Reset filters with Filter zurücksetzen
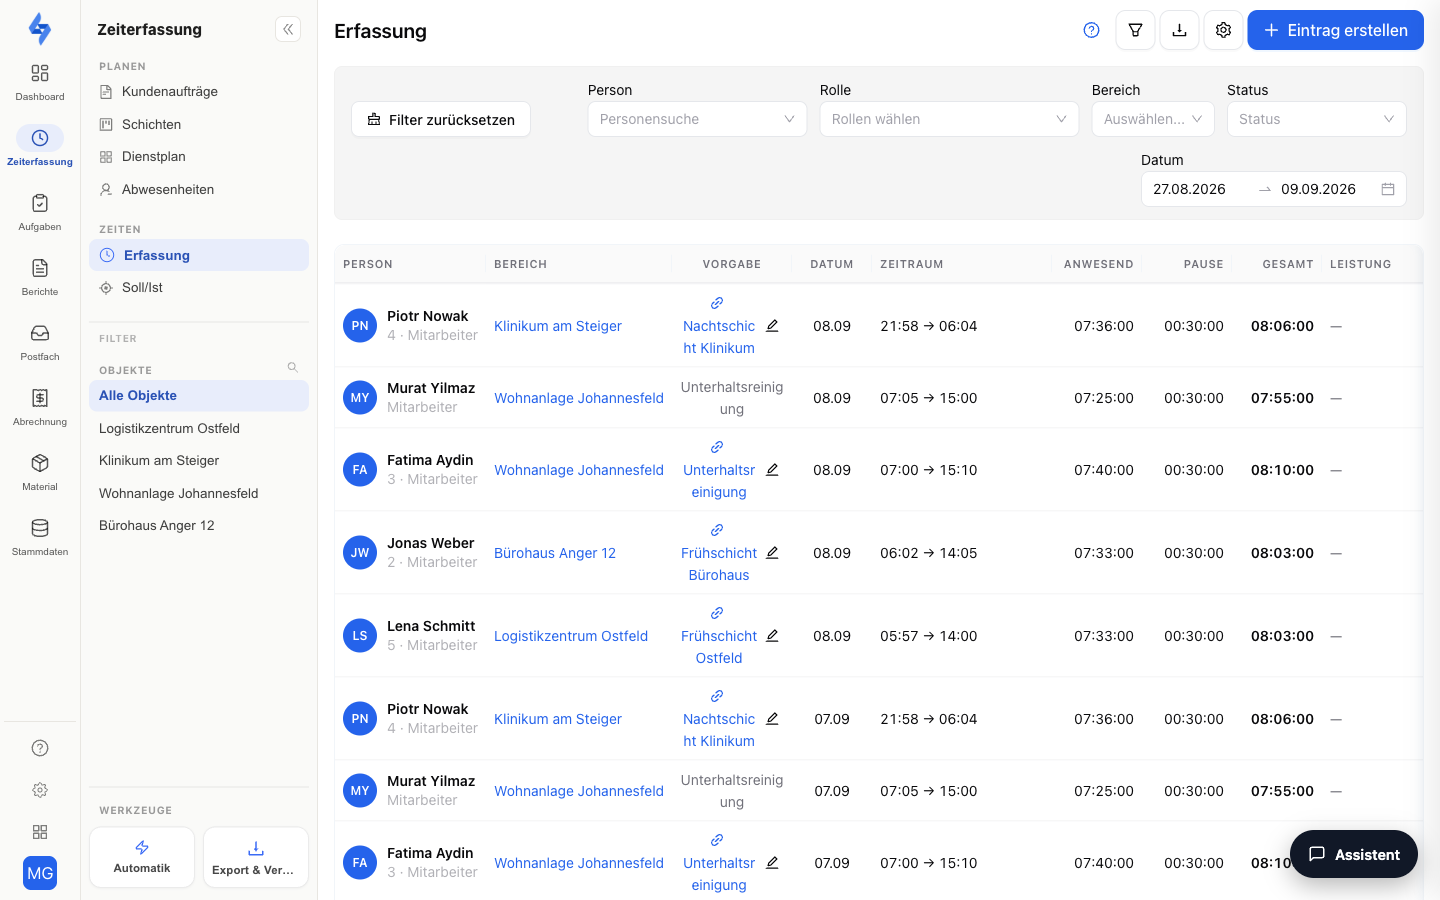Viewport: 1440px width, 900px height. click(x=441, y=119)
